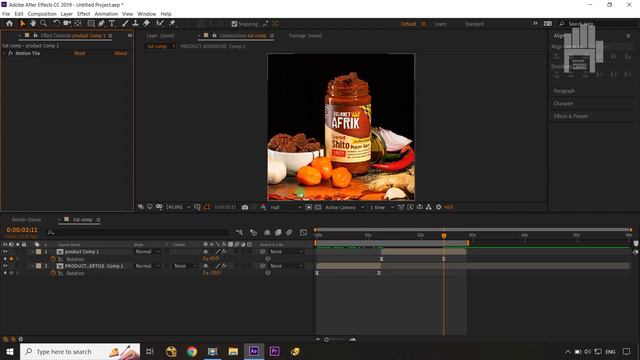Image resolution: width=640 pixels, height=360 pixels.
Task: Open TrkMat None dropdown for PRODUCT..ERTISE layer
Action: 185,266
